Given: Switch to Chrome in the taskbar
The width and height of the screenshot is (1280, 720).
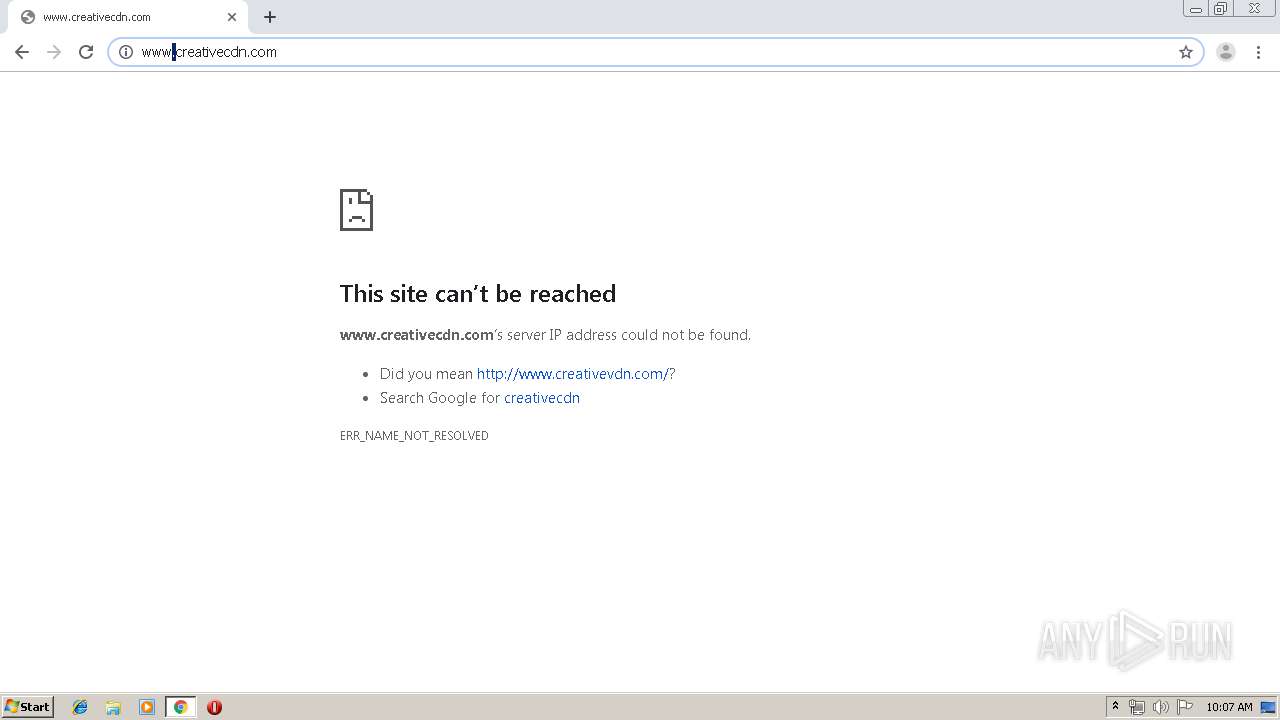Looking at the screenshot, I should (x=180, y=707).
